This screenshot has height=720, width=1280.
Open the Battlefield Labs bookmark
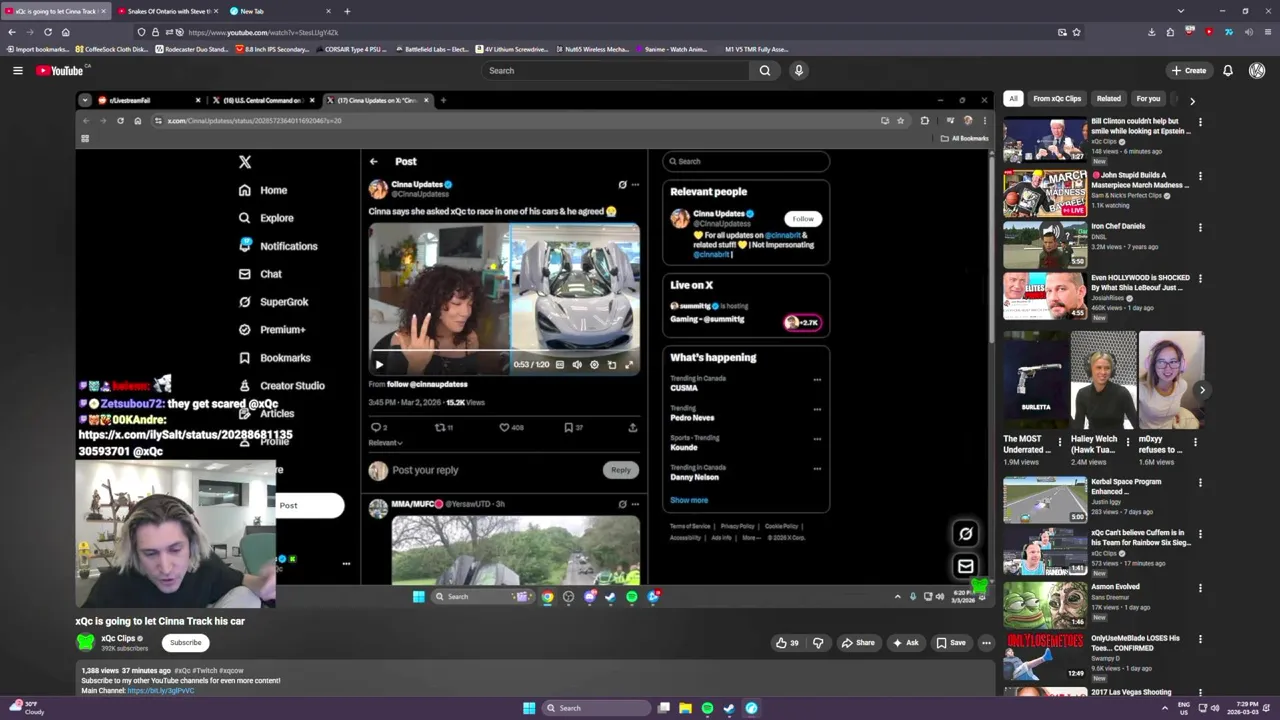(x=430, y=49)
